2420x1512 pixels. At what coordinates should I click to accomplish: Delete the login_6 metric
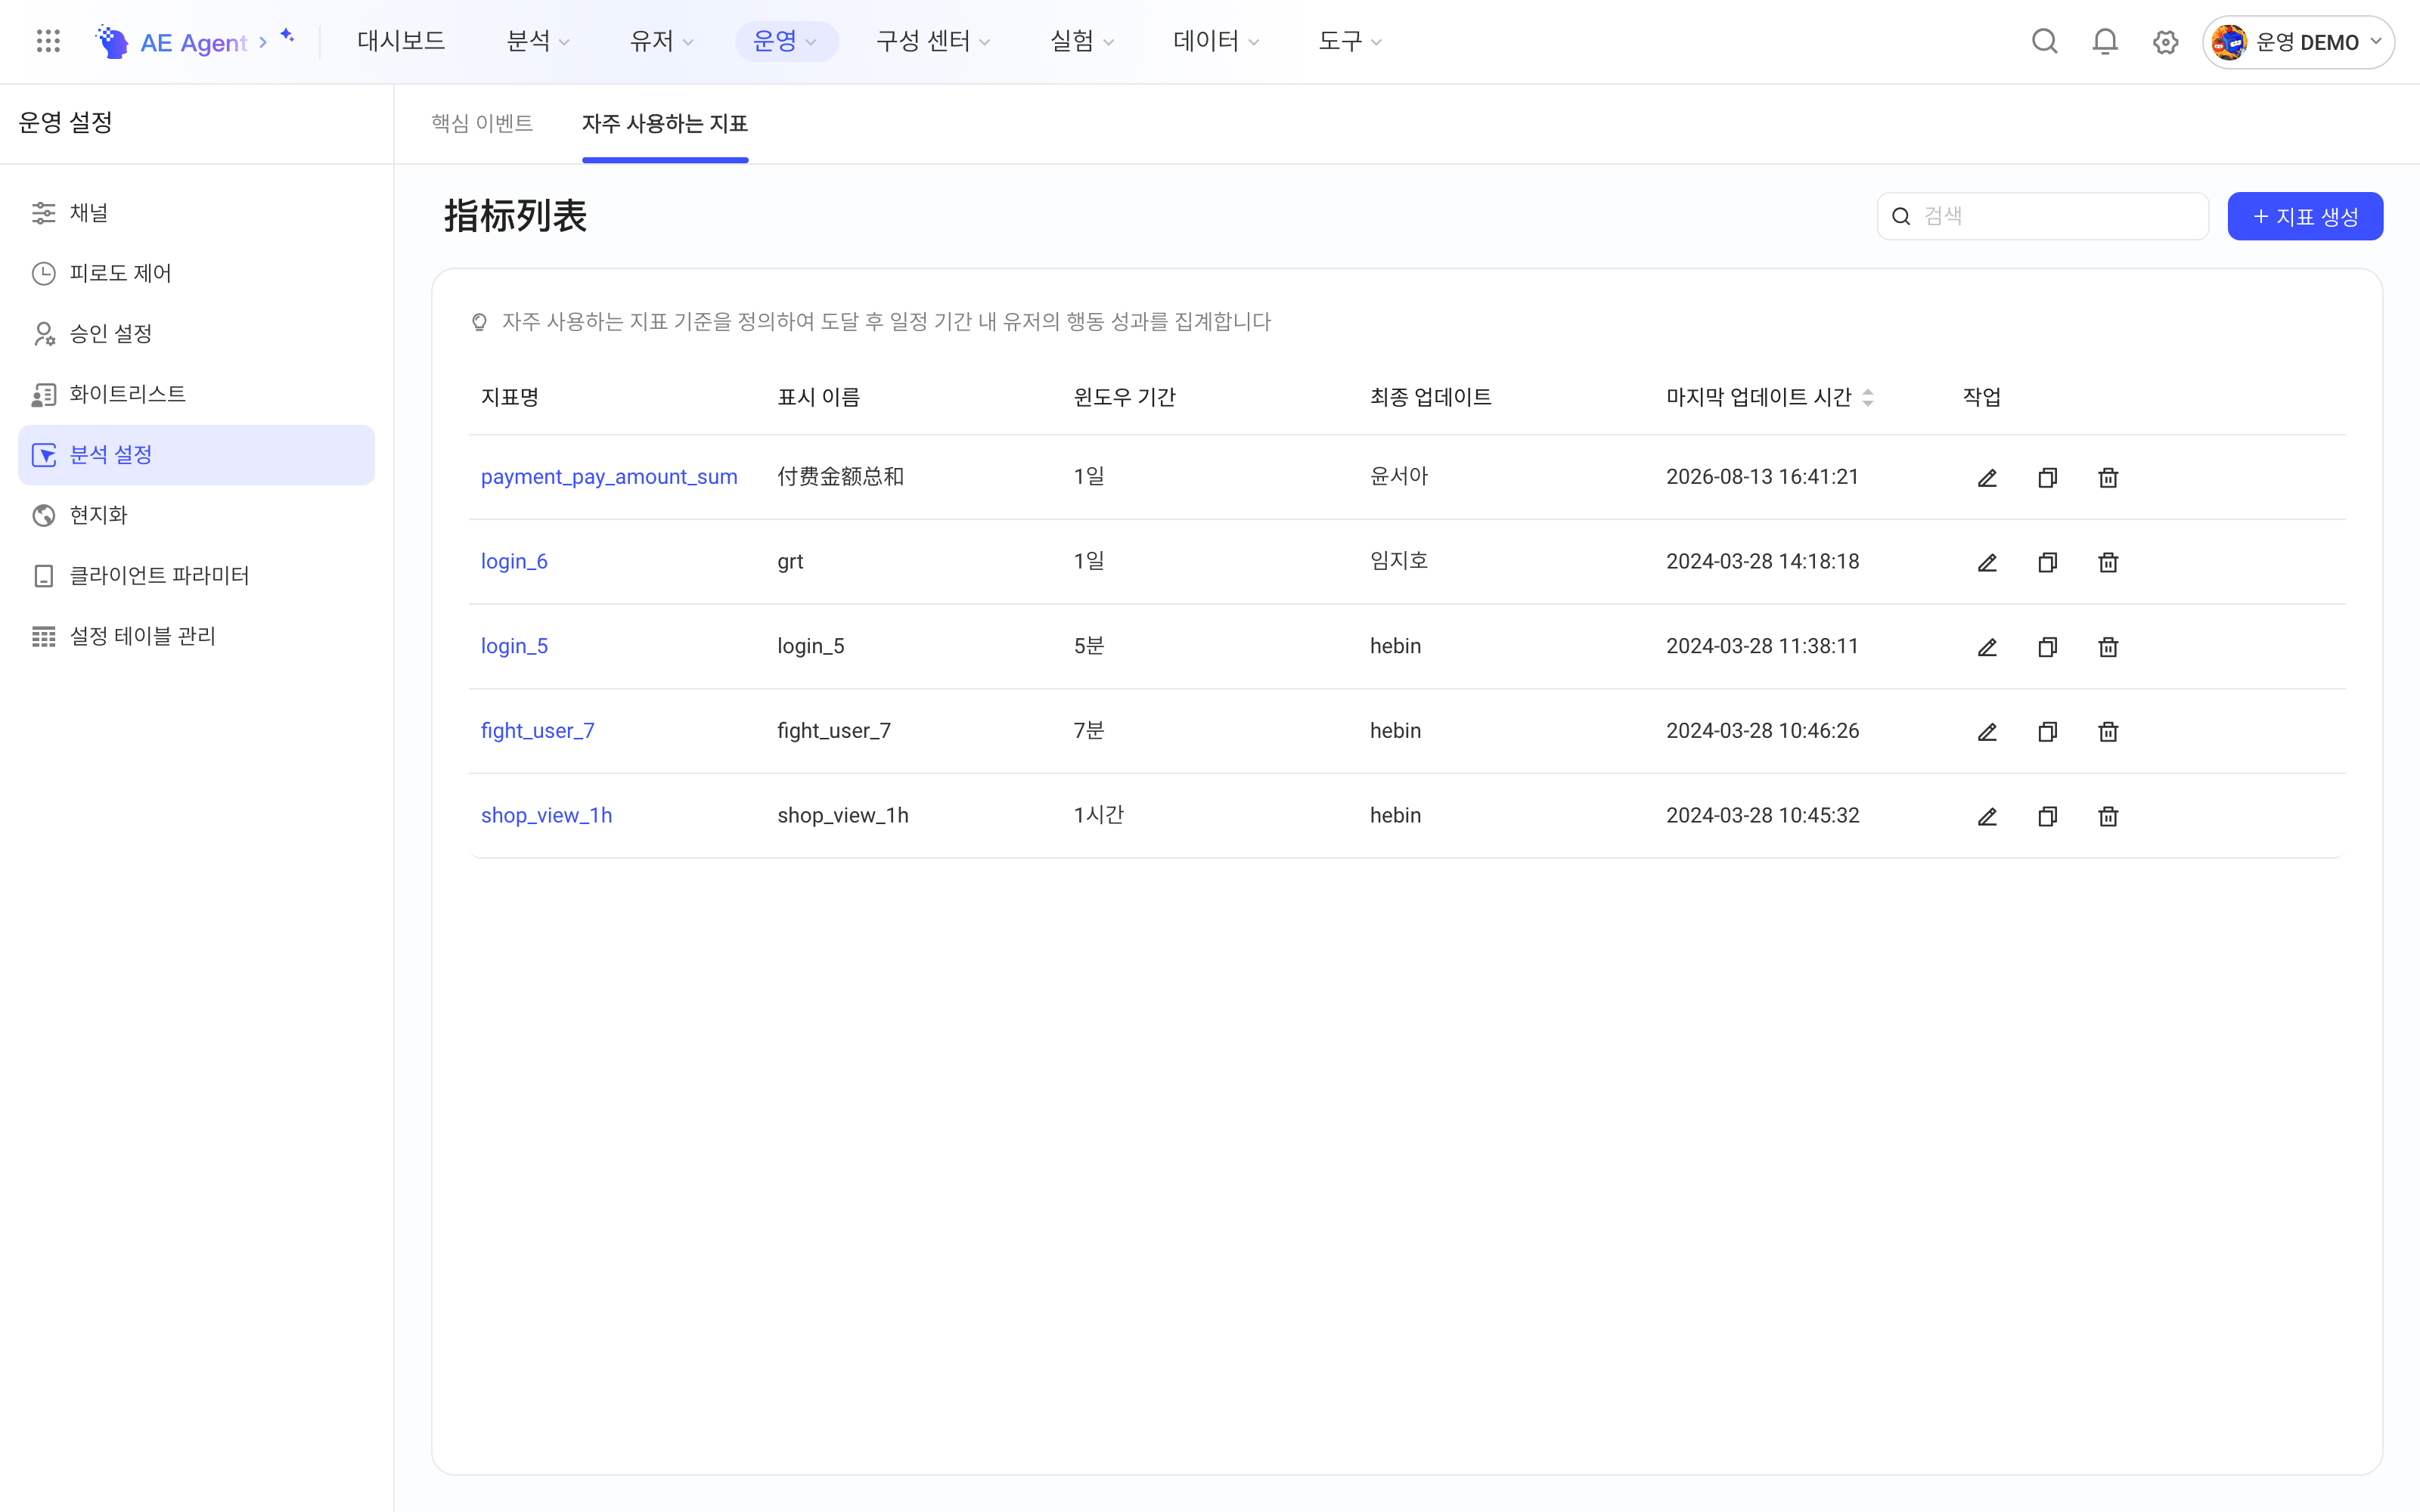[x=2108, y=562]
